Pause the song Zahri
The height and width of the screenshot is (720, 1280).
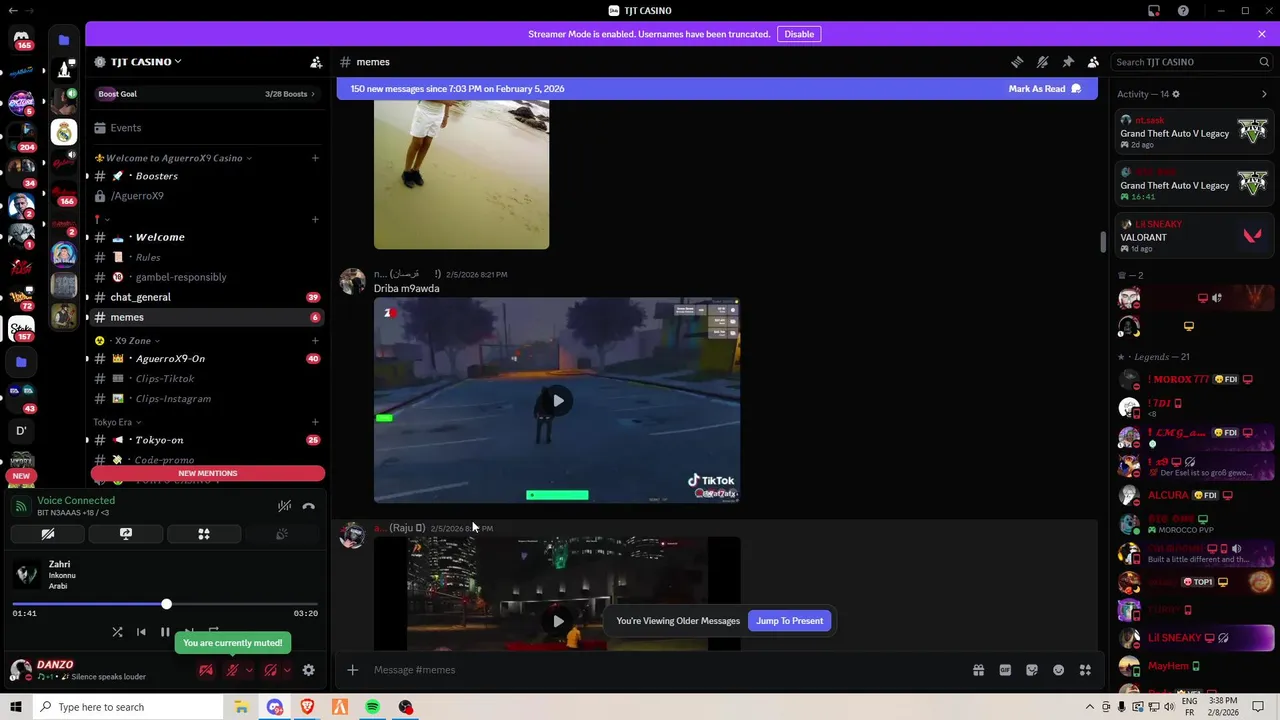(165, 632)
